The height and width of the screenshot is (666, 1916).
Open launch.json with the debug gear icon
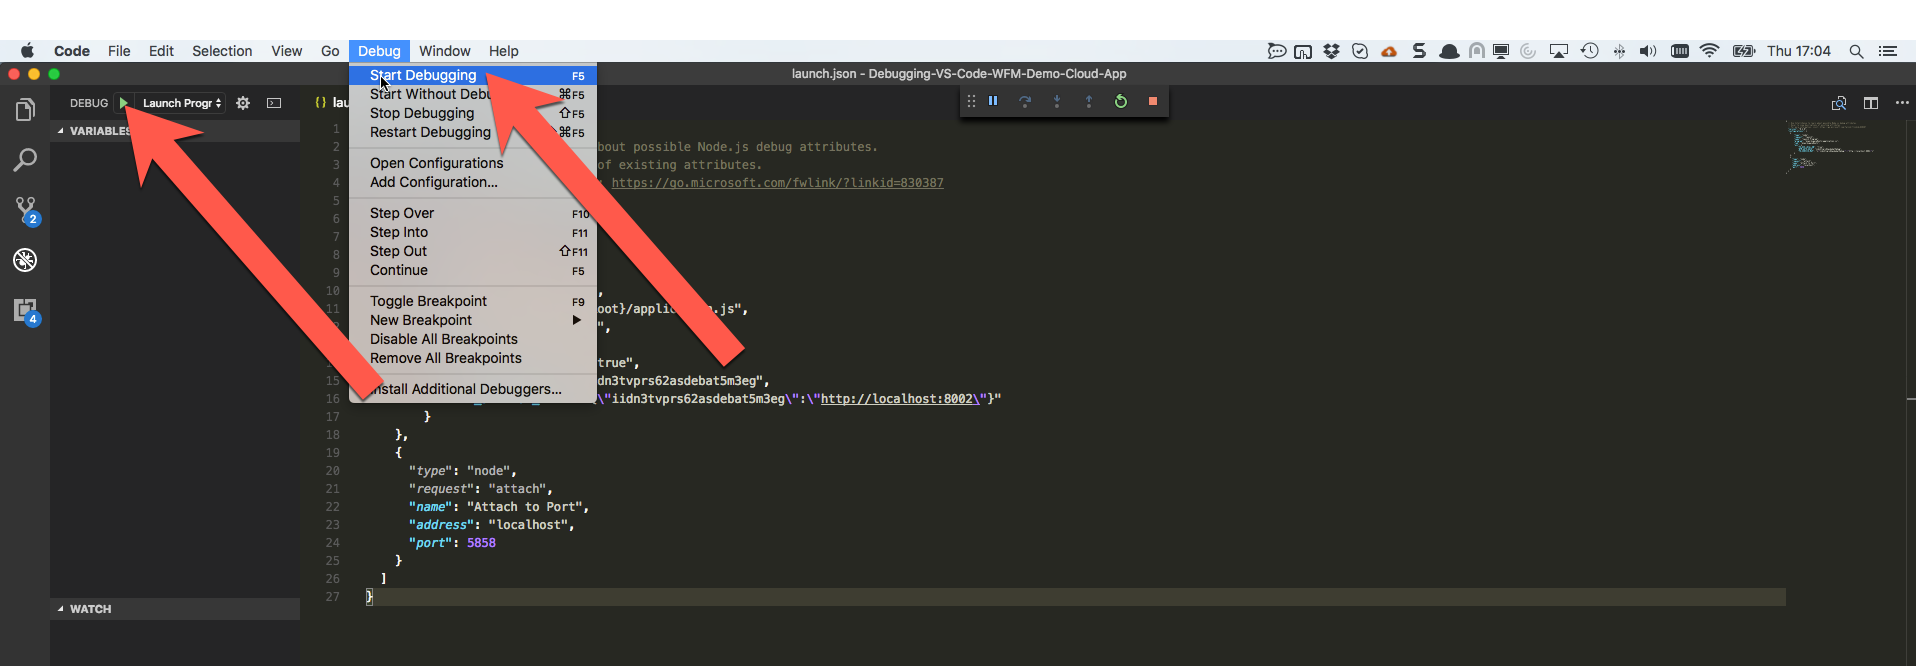coord(243,103)
